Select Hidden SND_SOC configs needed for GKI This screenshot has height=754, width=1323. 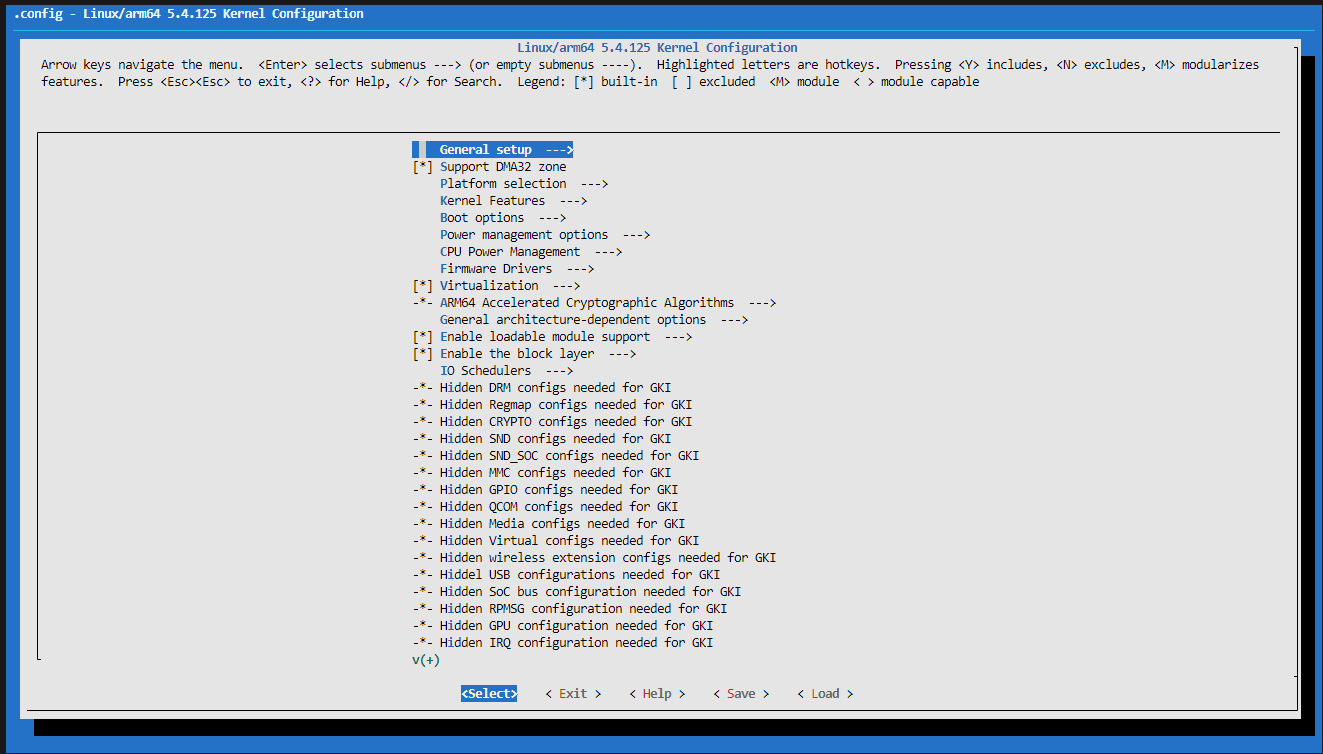[x=555, y=456]
